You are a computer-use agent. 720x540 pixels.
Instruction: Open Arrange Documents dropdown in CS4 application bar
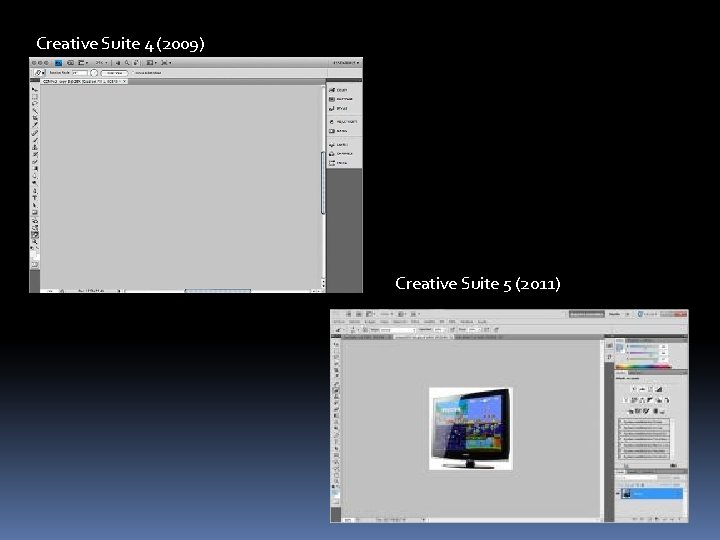152,63
